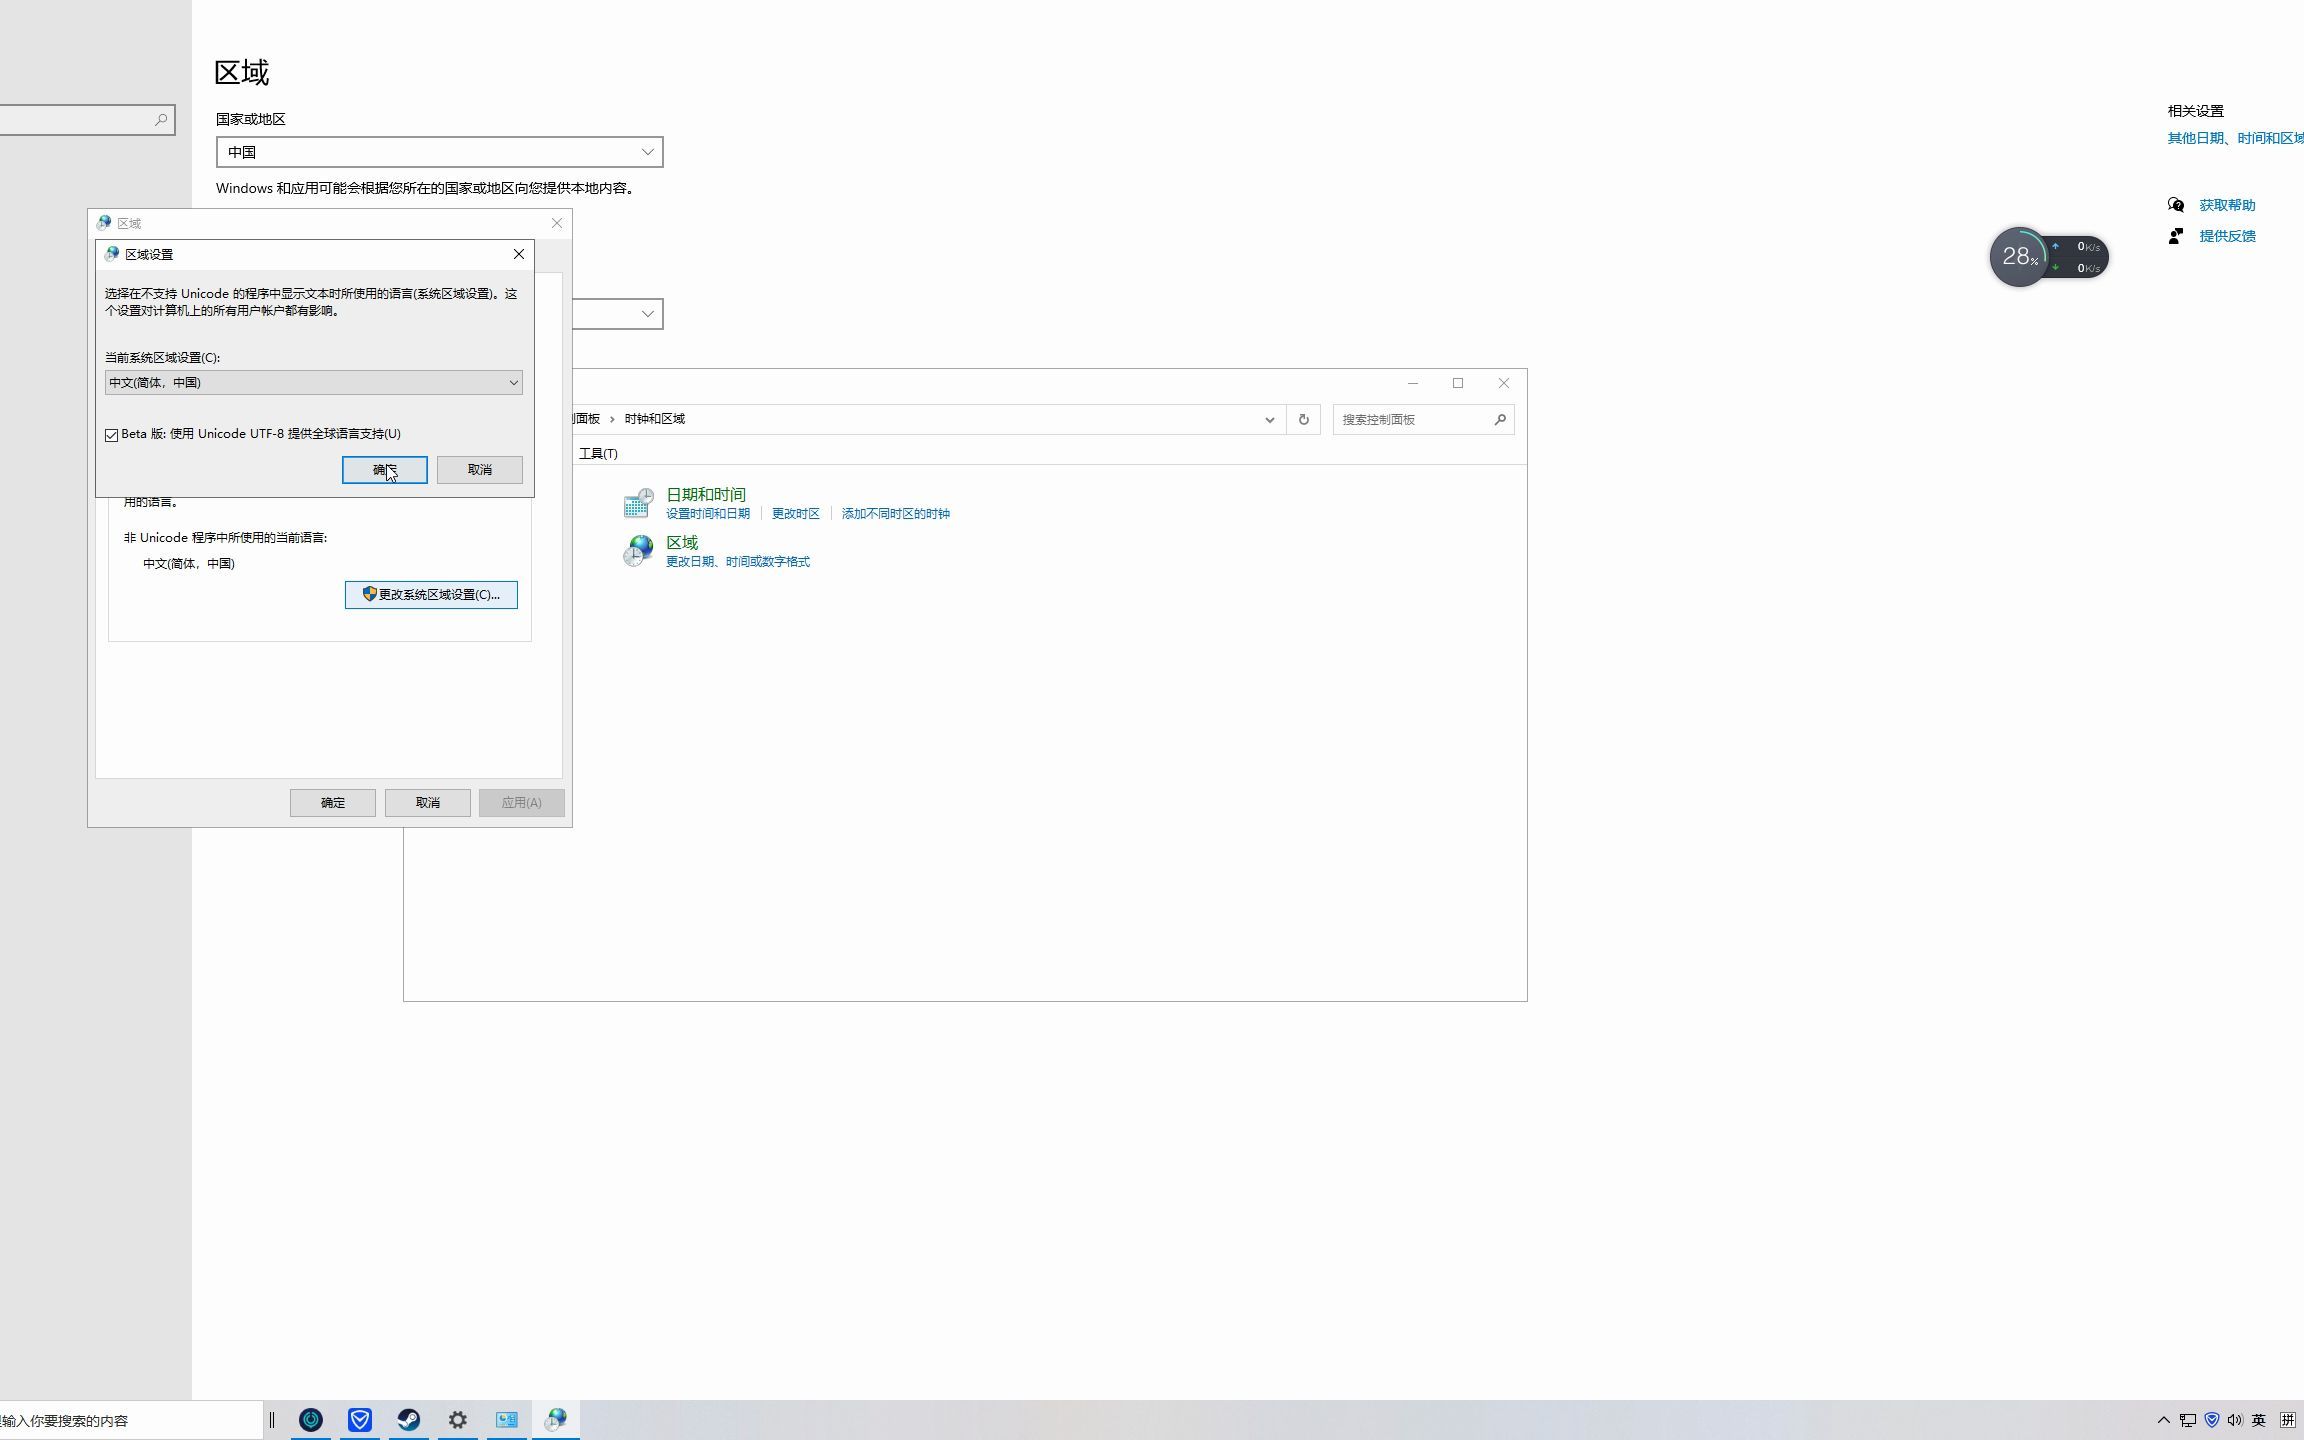This screenshot has width=2304, height=1440.
Task: Click 更改系统区域设置(C)... button
Action: (x=431, y=595)
